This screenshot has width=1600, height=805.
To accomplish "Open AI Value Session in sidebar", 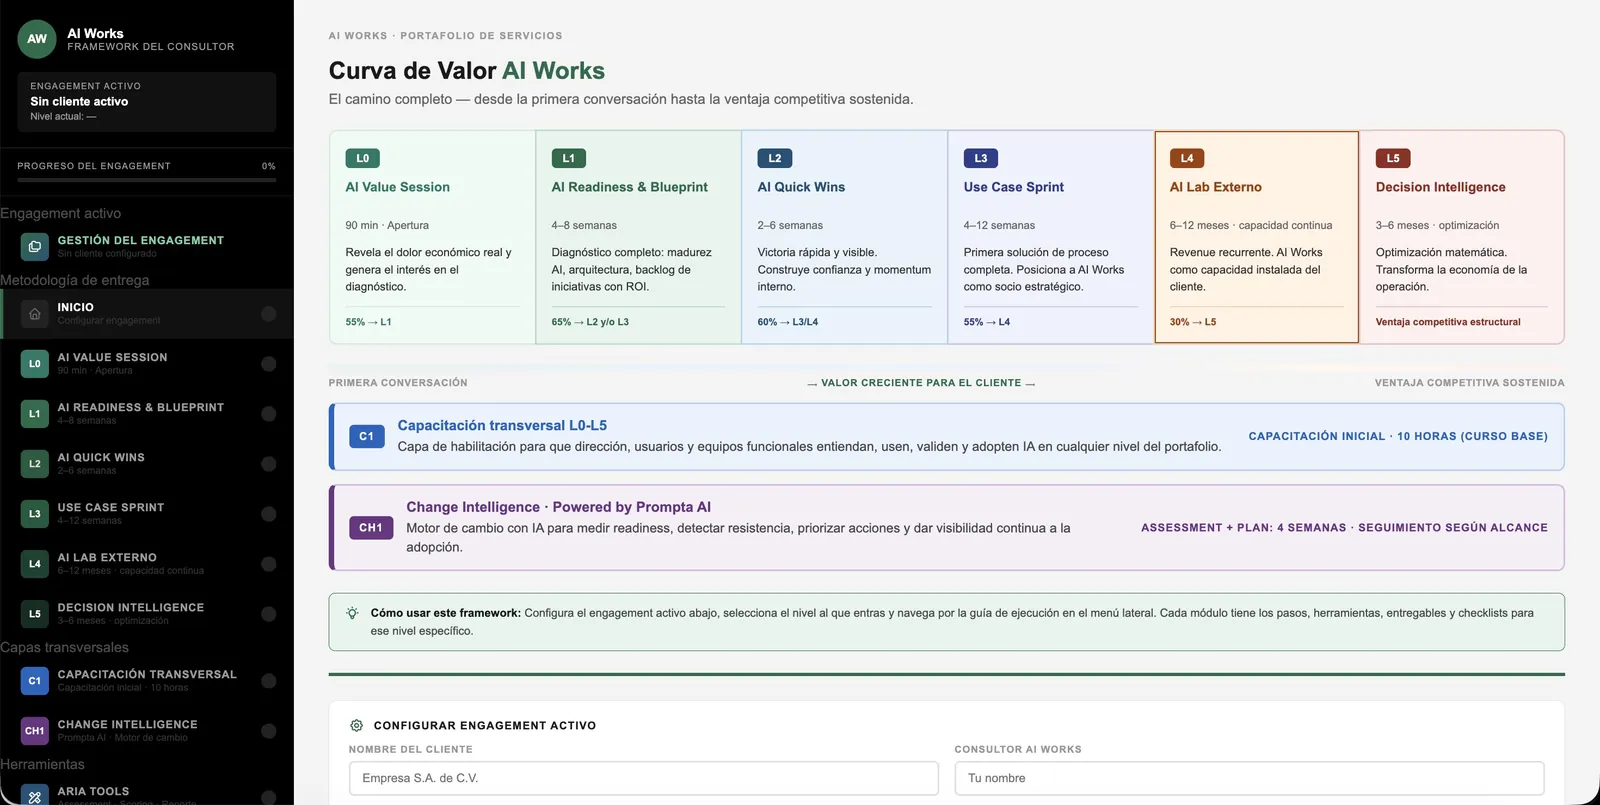I will (x=147, y=364).
